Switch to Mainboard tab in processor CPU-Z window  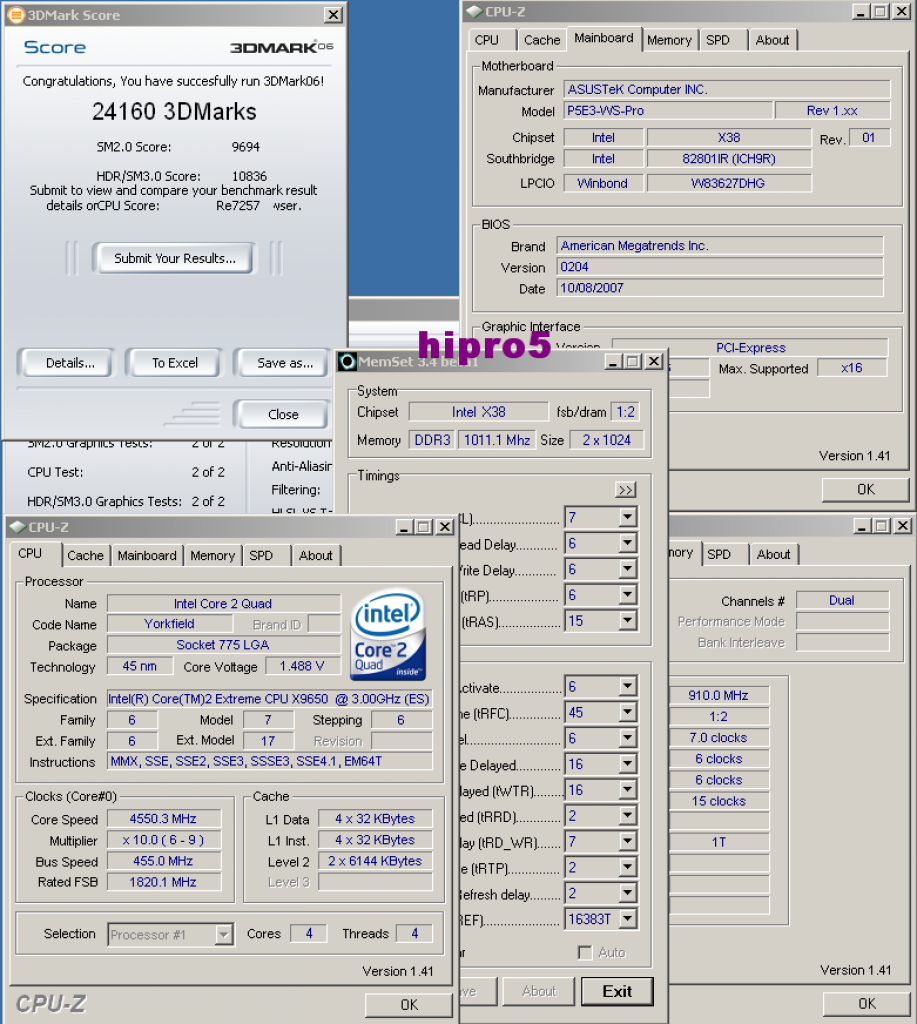(x=147, y=555)
